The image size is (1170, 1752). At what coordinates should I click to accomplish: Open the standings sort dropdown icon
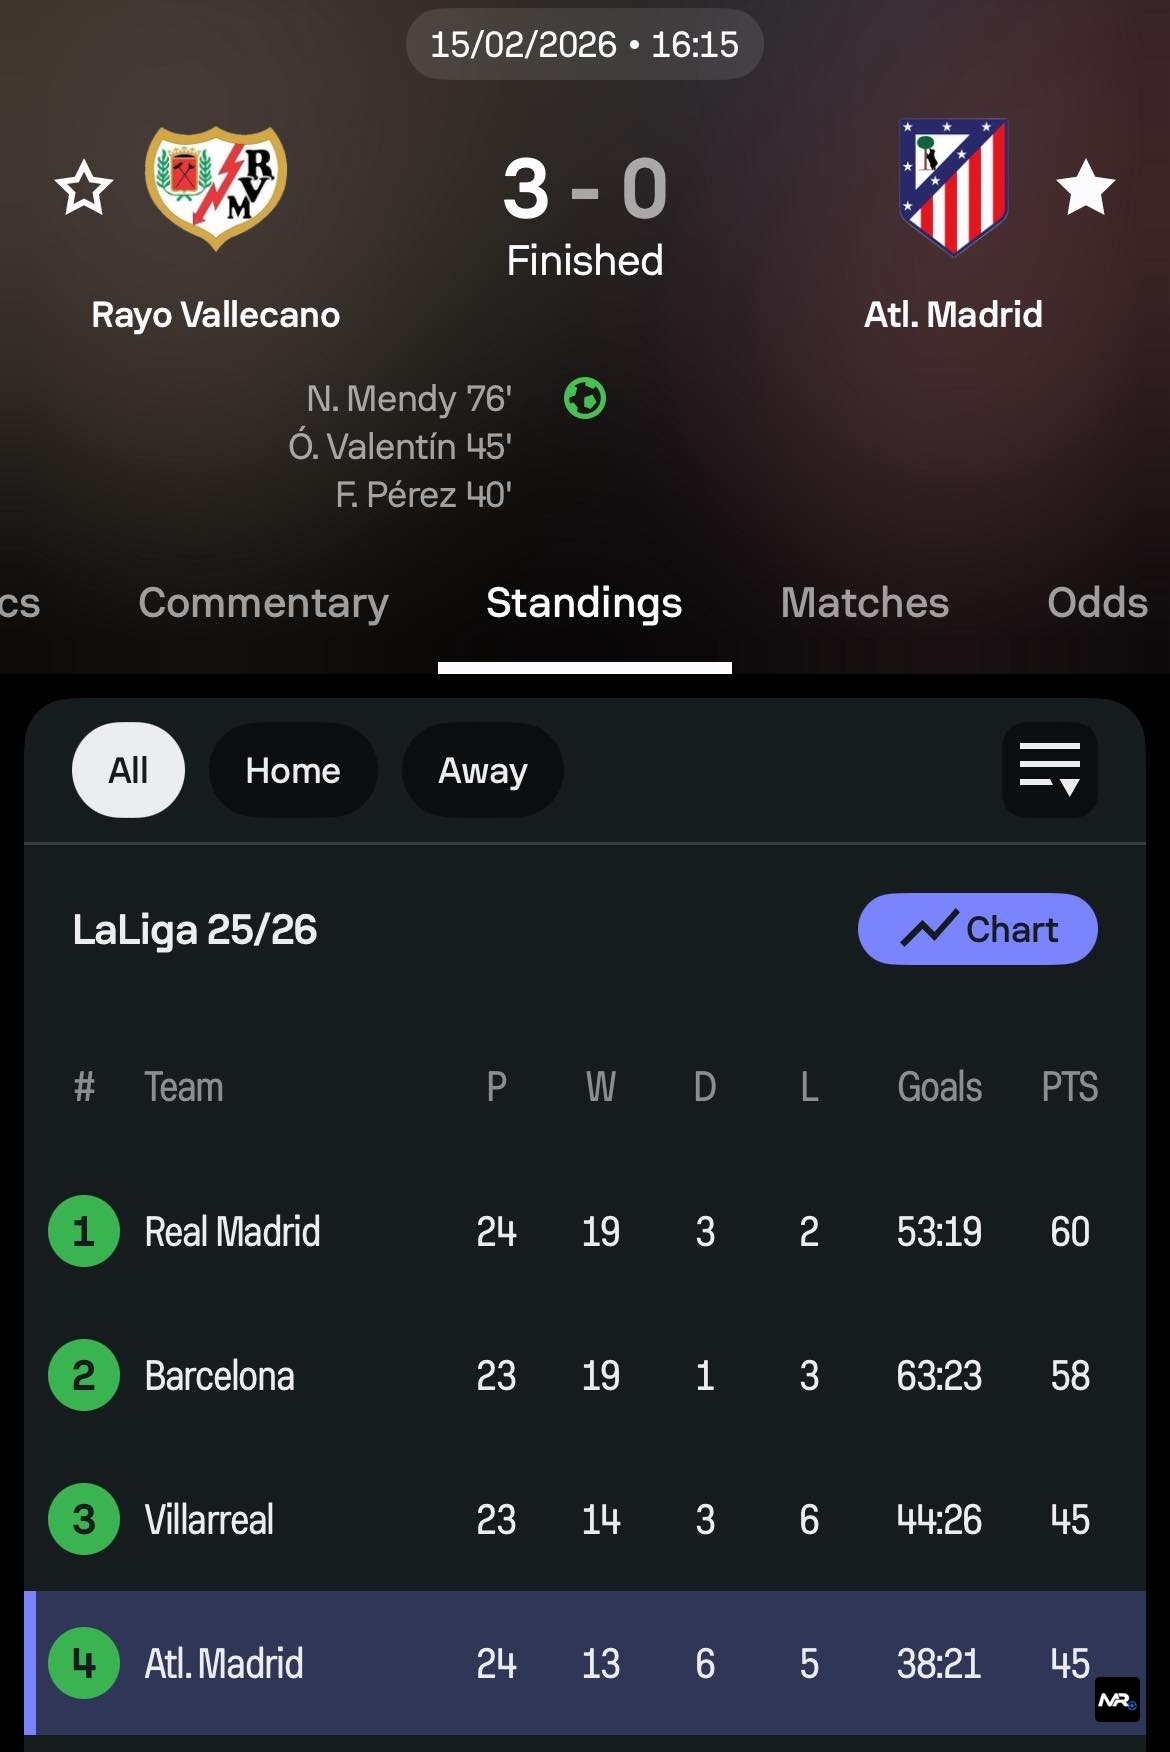1049,770
